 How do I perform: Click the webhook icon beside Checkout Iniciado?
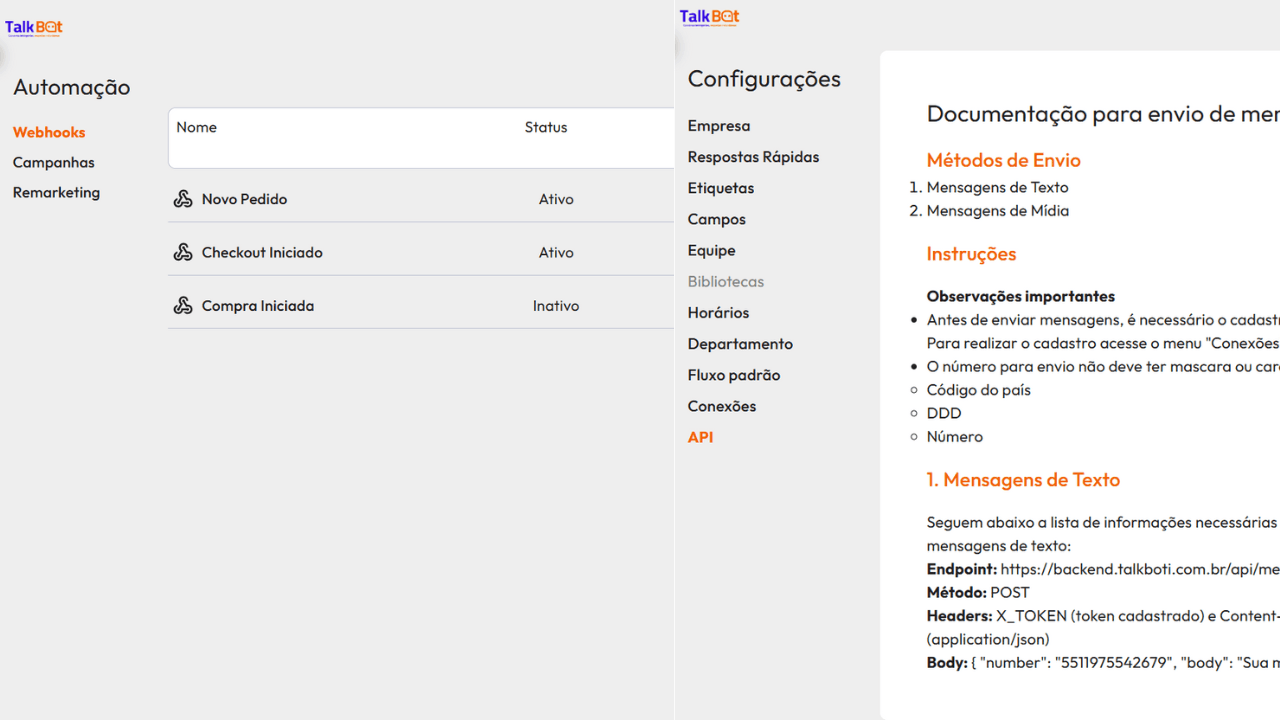[183, 252]
